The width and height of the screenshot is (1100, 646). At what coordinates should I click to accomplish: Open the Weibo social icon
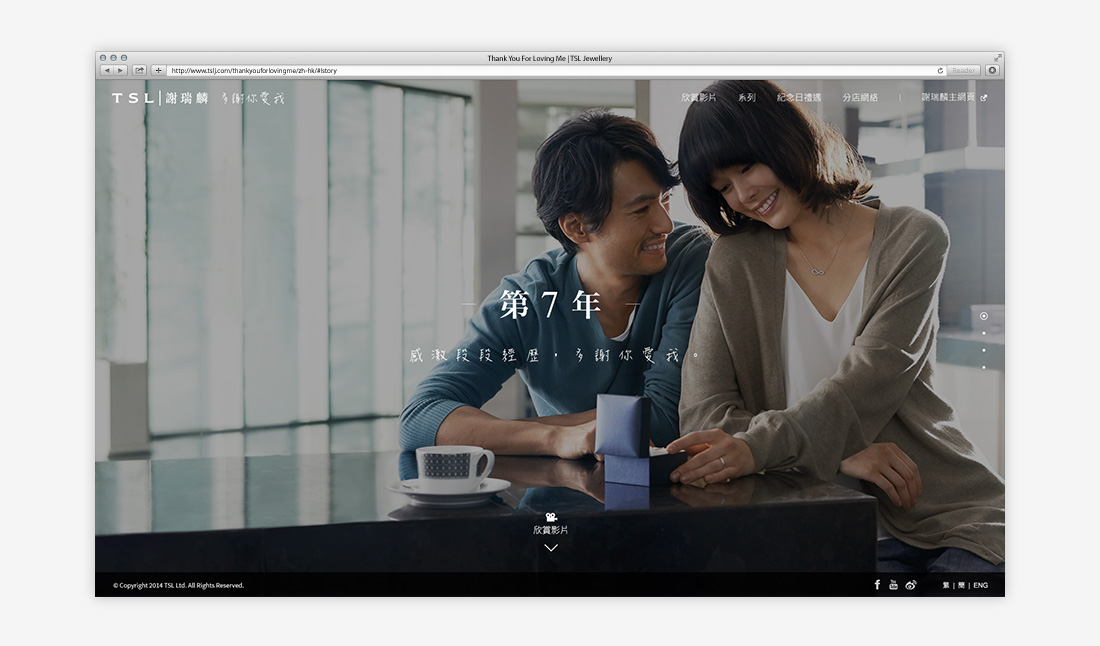[x=911, y=585]
